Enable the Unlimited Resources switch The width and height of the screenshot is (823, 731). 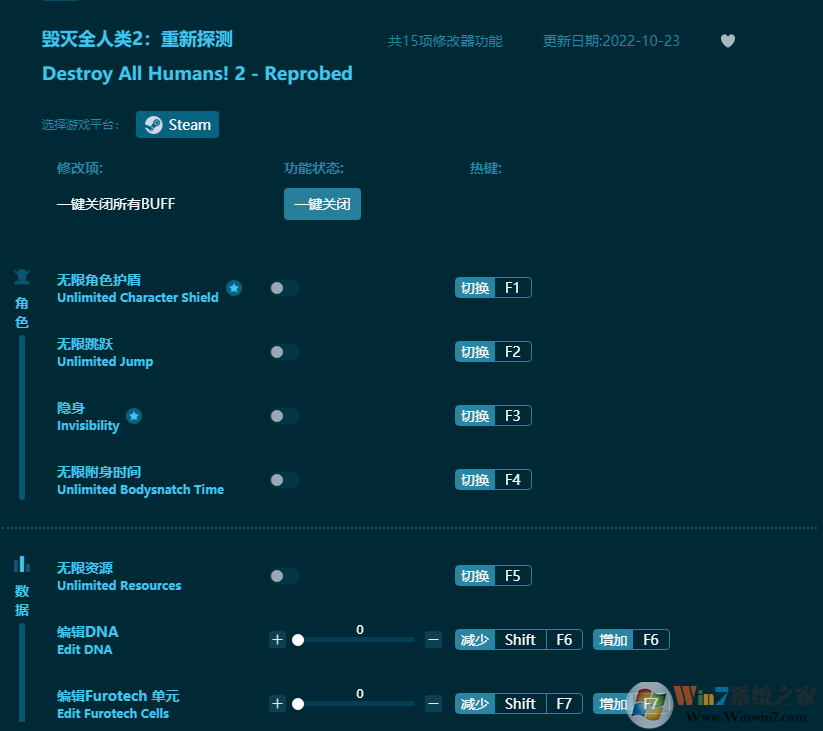coord(284,576)
